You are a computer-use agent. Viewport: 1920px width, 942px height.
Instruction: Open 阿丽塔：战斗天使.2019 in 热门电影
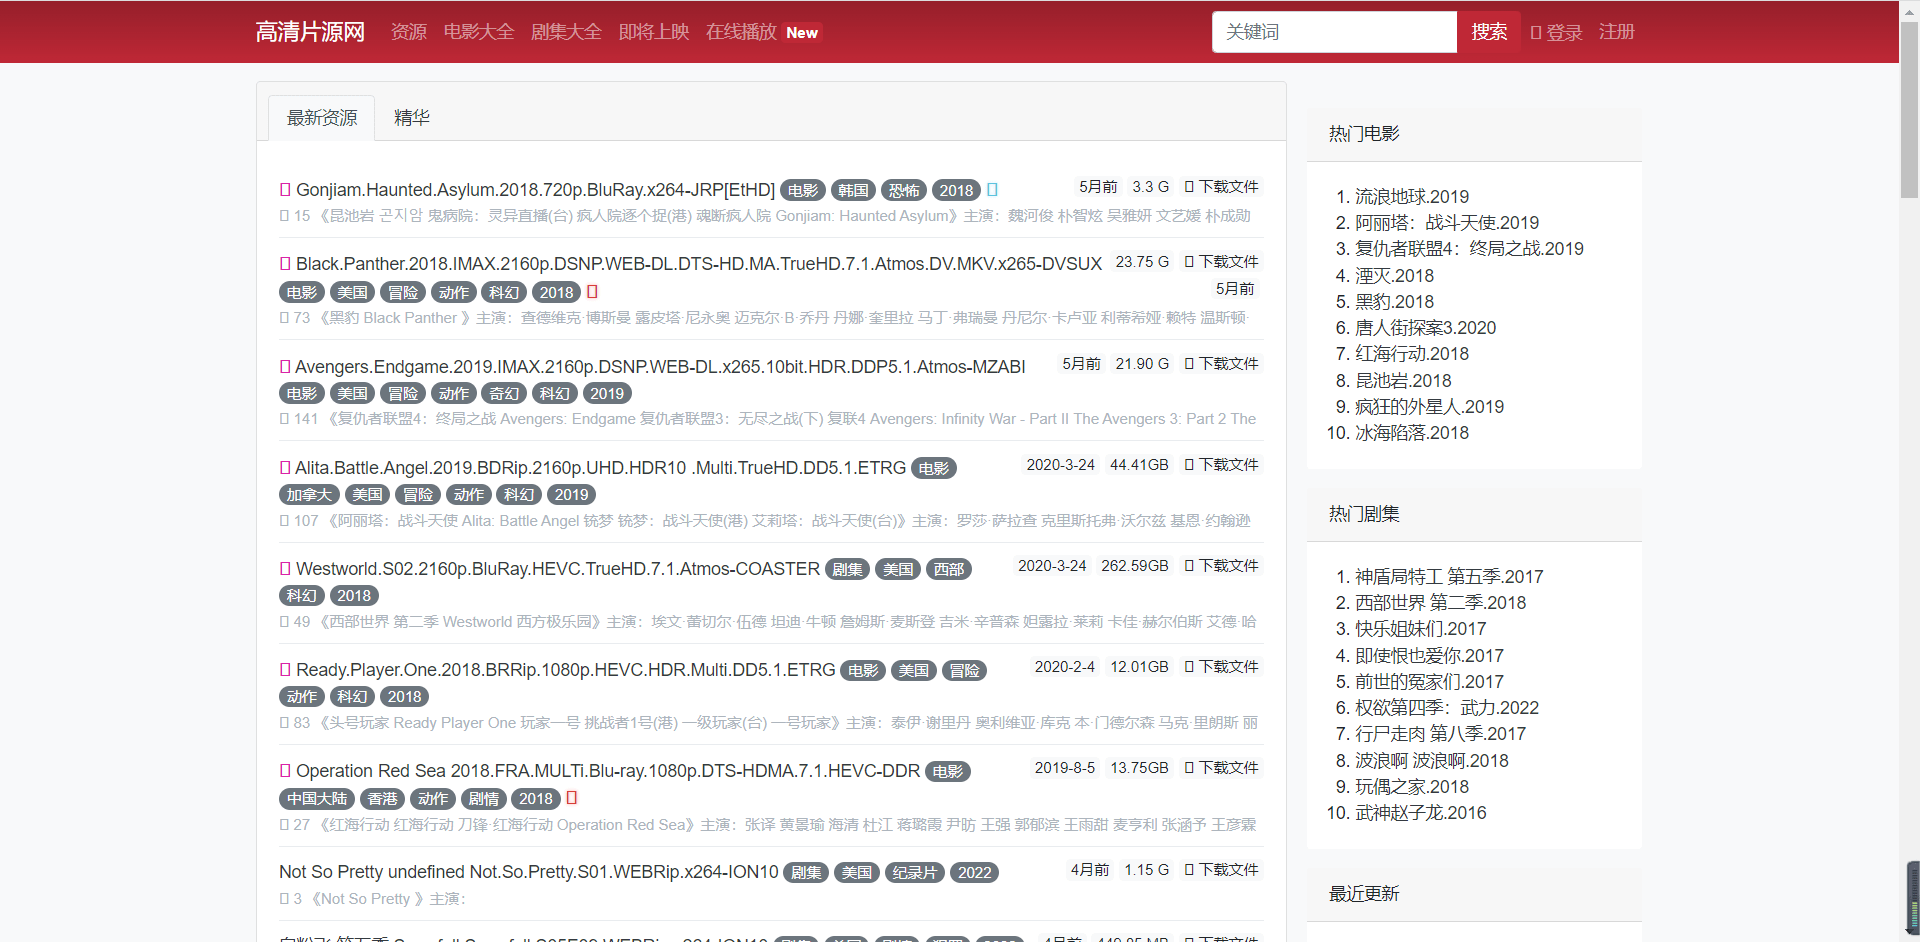pos(1447,223)
